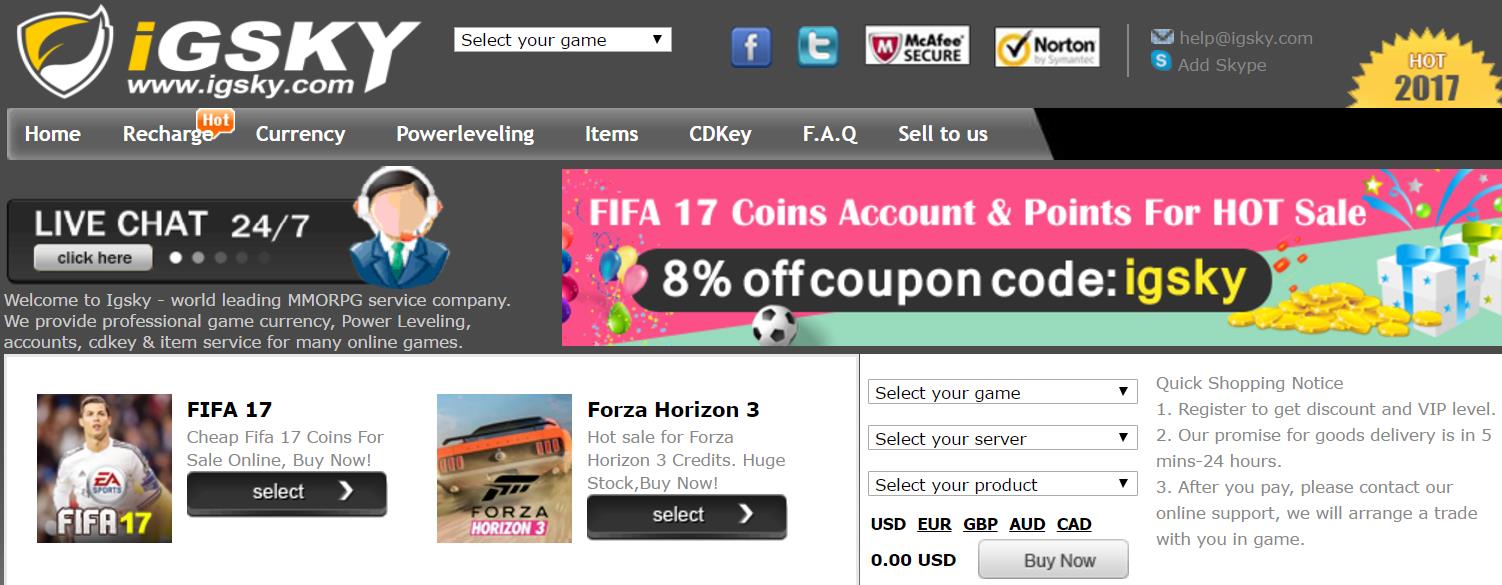
Task: Click the Skype icon beside Add Skype
Action: pyautogui.click(x=1161, y=61)
